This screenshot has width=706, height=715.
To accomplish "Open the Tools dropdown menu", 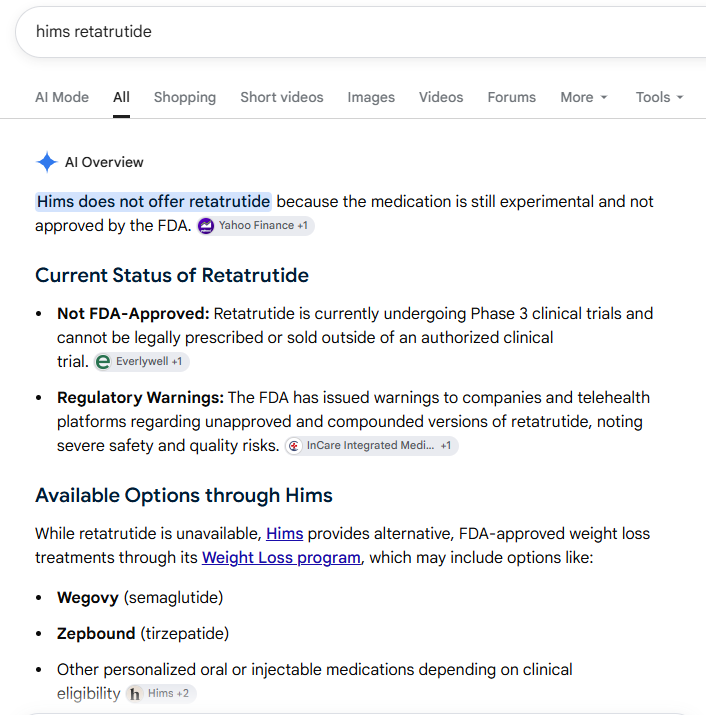I will (x=659, y=97).
